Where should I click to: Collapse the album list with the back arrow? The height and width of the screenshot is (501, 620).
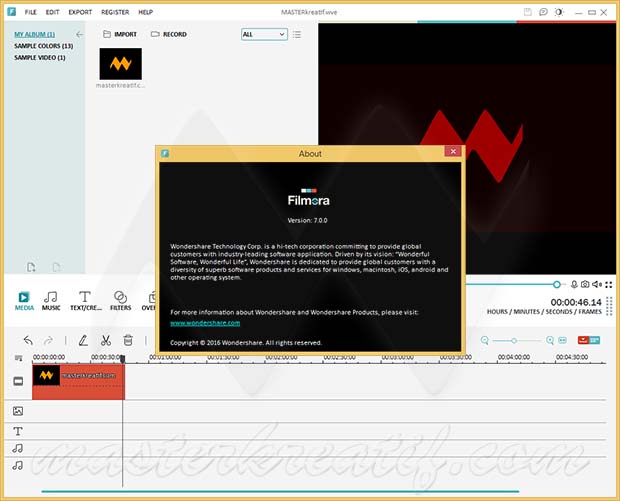[x=79, y=34]
